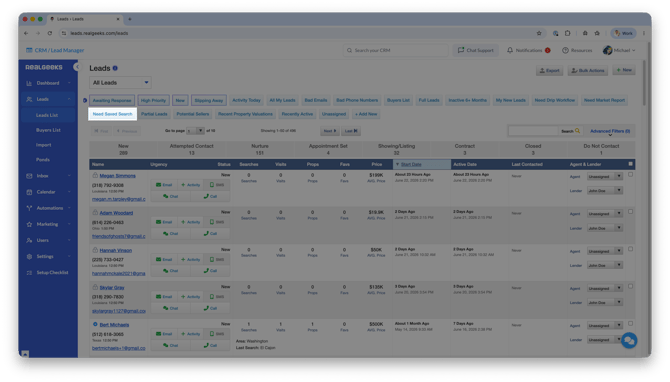Open the chat bubble widget

629,341
